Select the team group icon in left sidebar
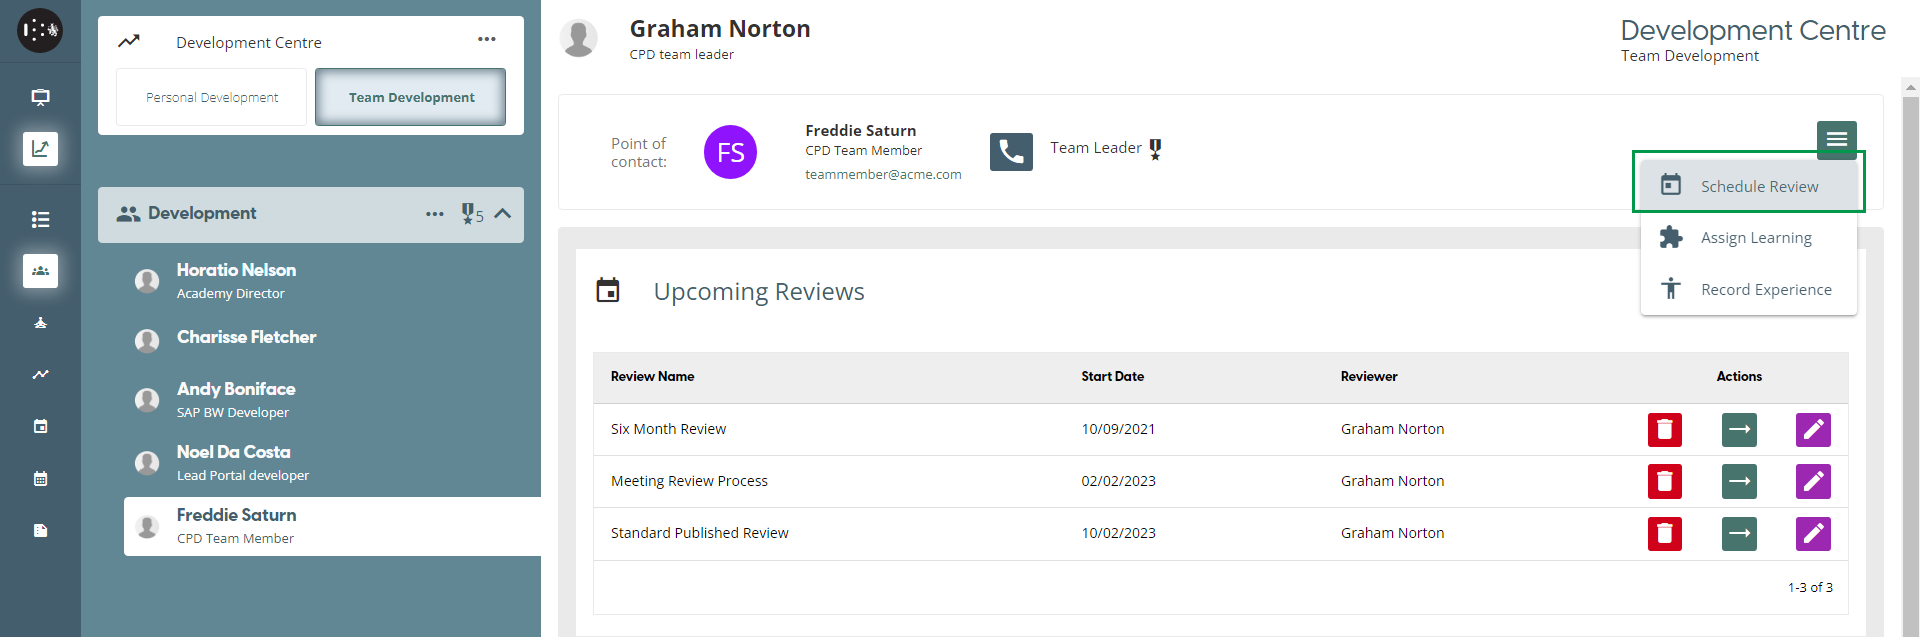 point(40,271)
